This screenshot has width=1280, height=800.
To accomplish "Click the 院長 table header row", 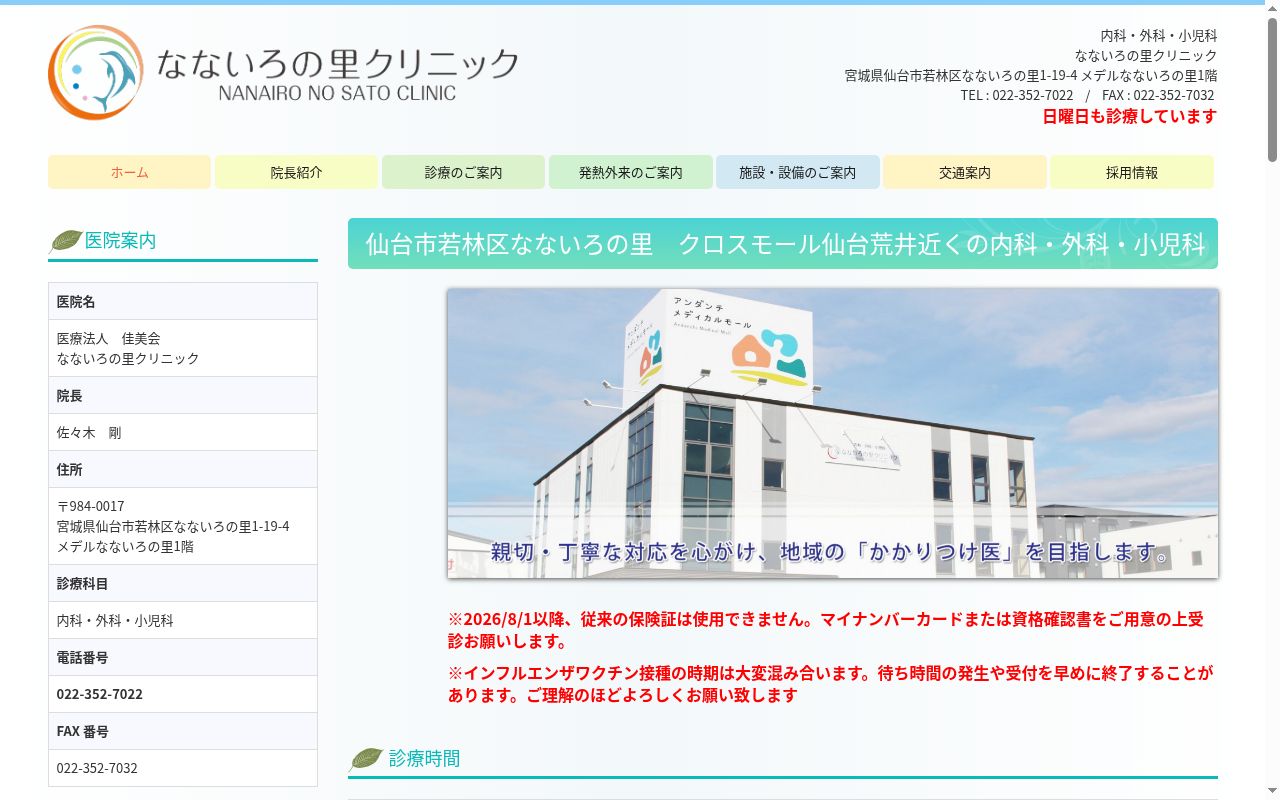I will pyautogui.click(x=183, y=395).
